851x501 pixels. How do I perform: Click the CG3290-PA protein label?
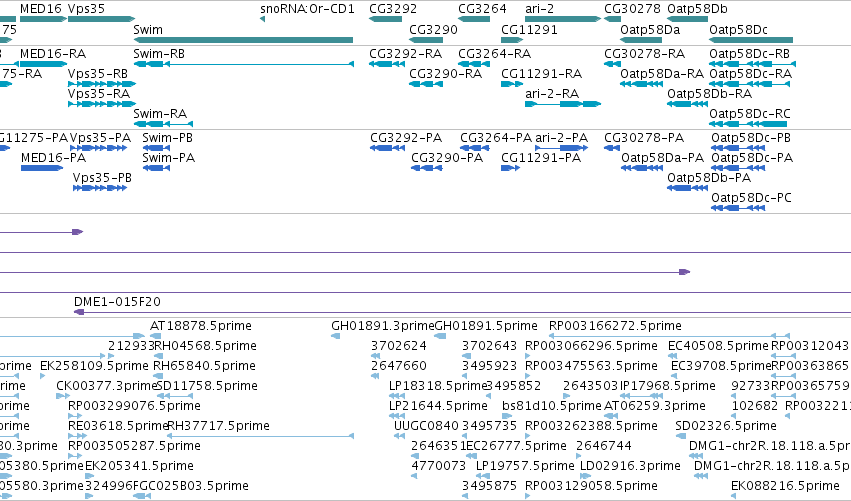tap(447, 158)
